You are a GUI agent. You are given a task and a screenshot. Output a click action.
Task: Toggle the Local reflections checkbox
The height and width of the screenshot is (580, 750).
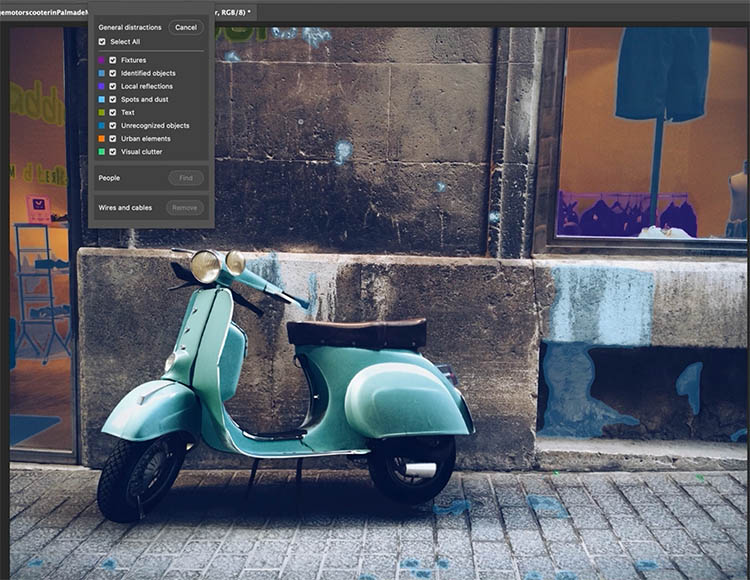click(x=113, y=86)
